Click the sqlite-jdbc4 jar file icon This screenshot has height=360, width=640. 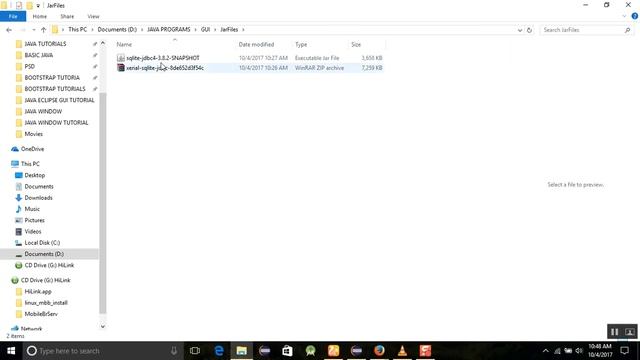point(121,58)
